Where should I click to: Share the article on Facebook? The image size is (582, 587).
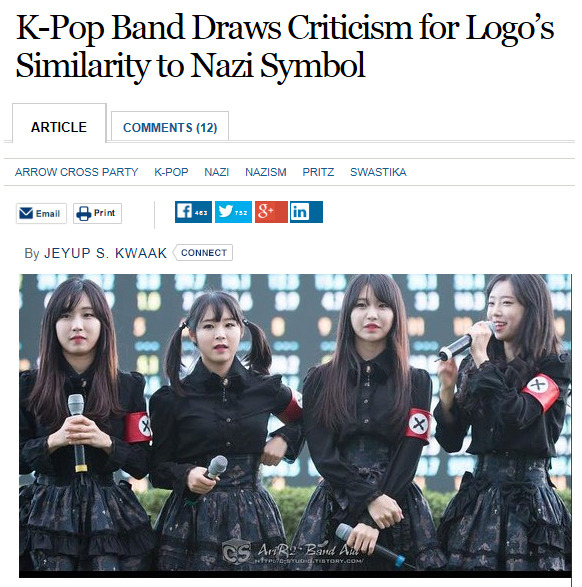pos(193,212)
